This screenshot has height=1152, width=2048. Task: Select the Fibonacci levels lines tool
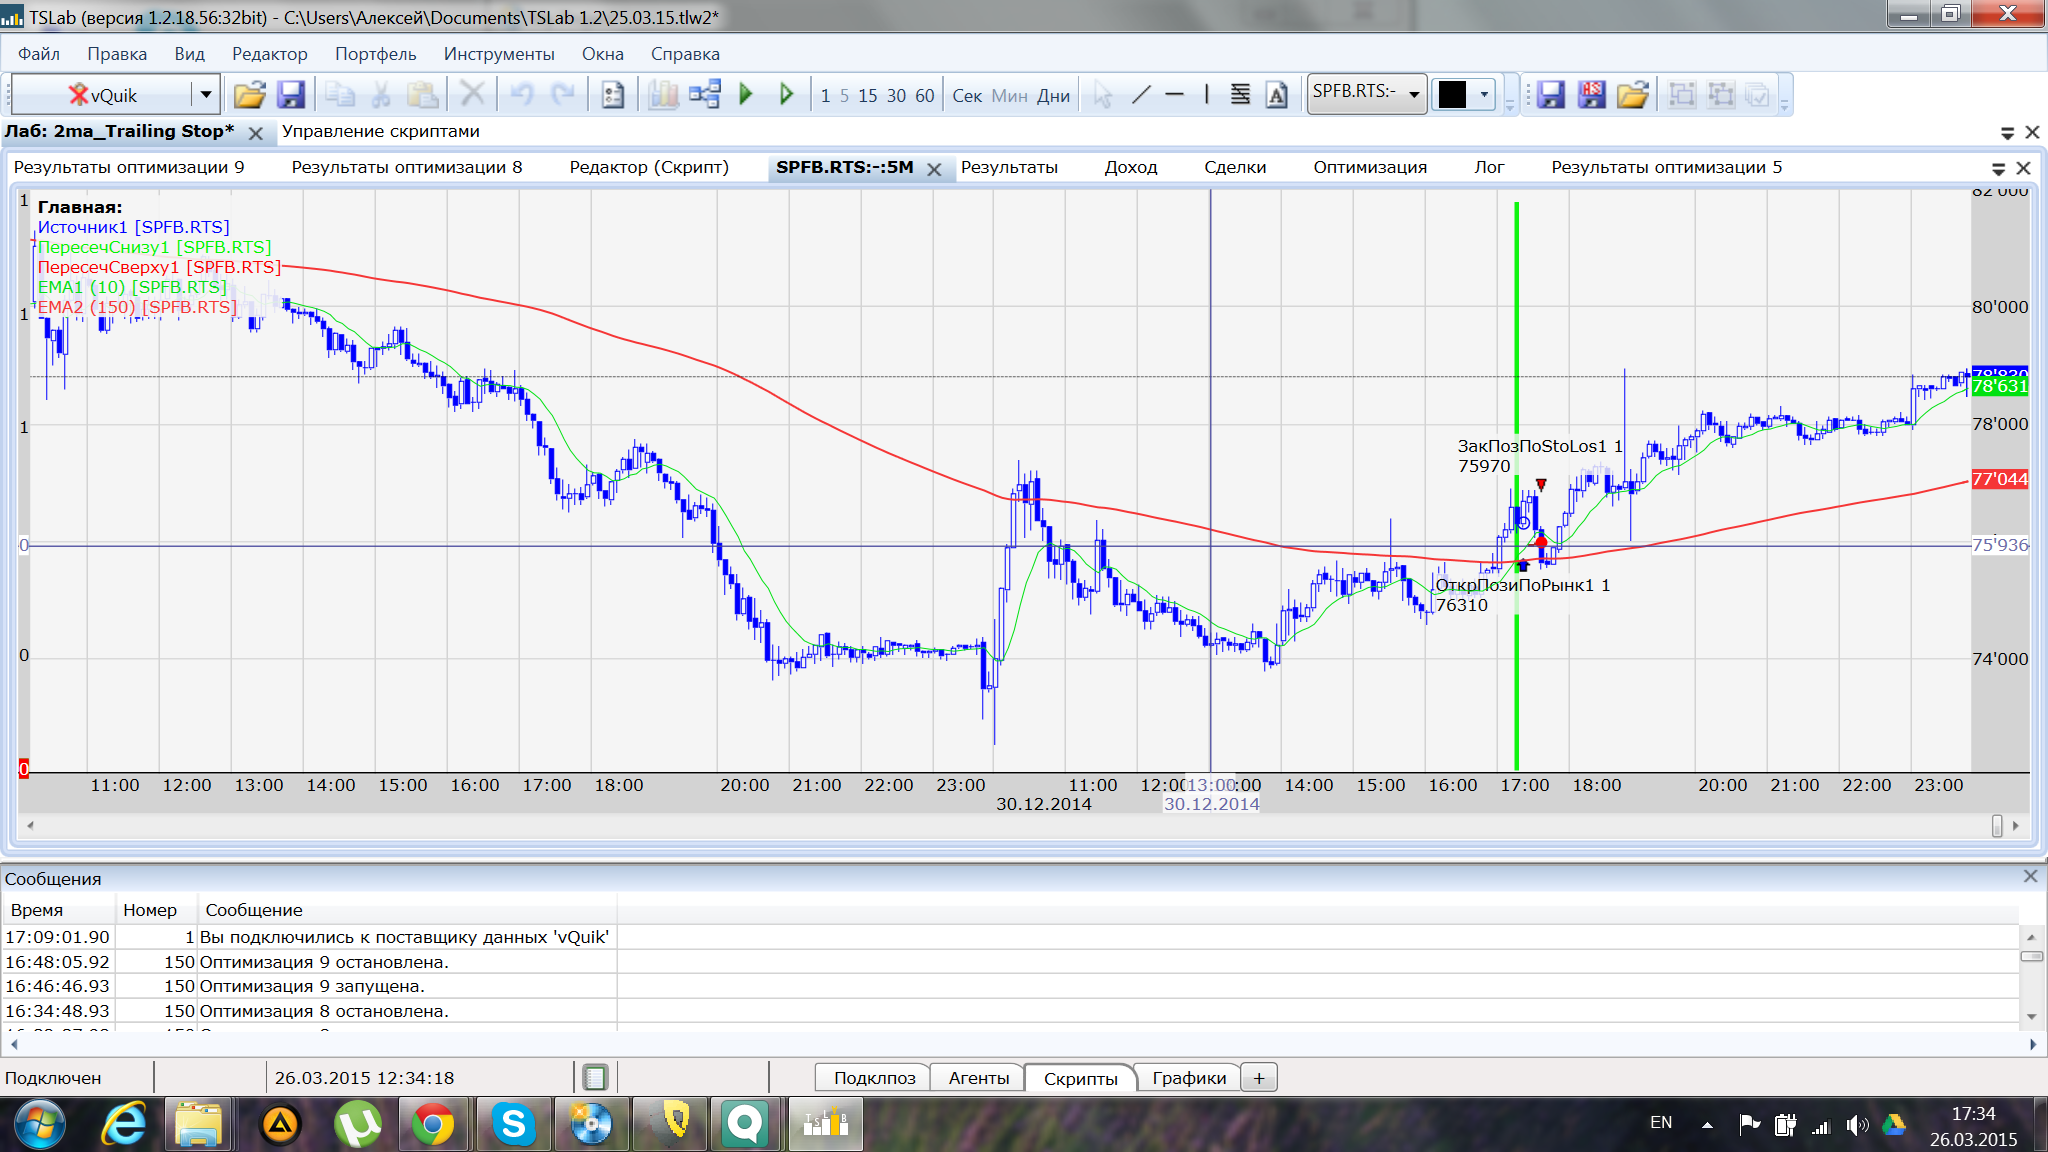tap(1240, 95)
